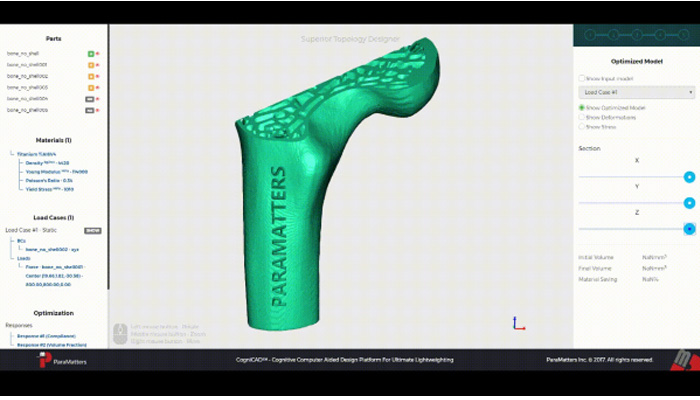Viewport: 700px width, 400px height.
Task: Select Show Optimized Model radio button
Action: pyautogui.click(x=581, y=108)
